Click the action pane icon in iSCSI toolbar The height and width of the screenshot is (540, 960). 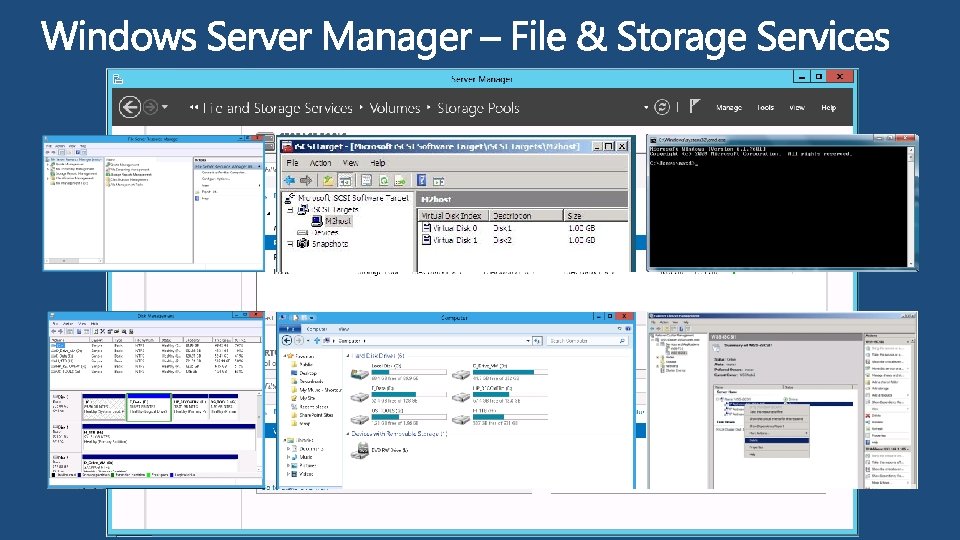(x=438, y=181)
